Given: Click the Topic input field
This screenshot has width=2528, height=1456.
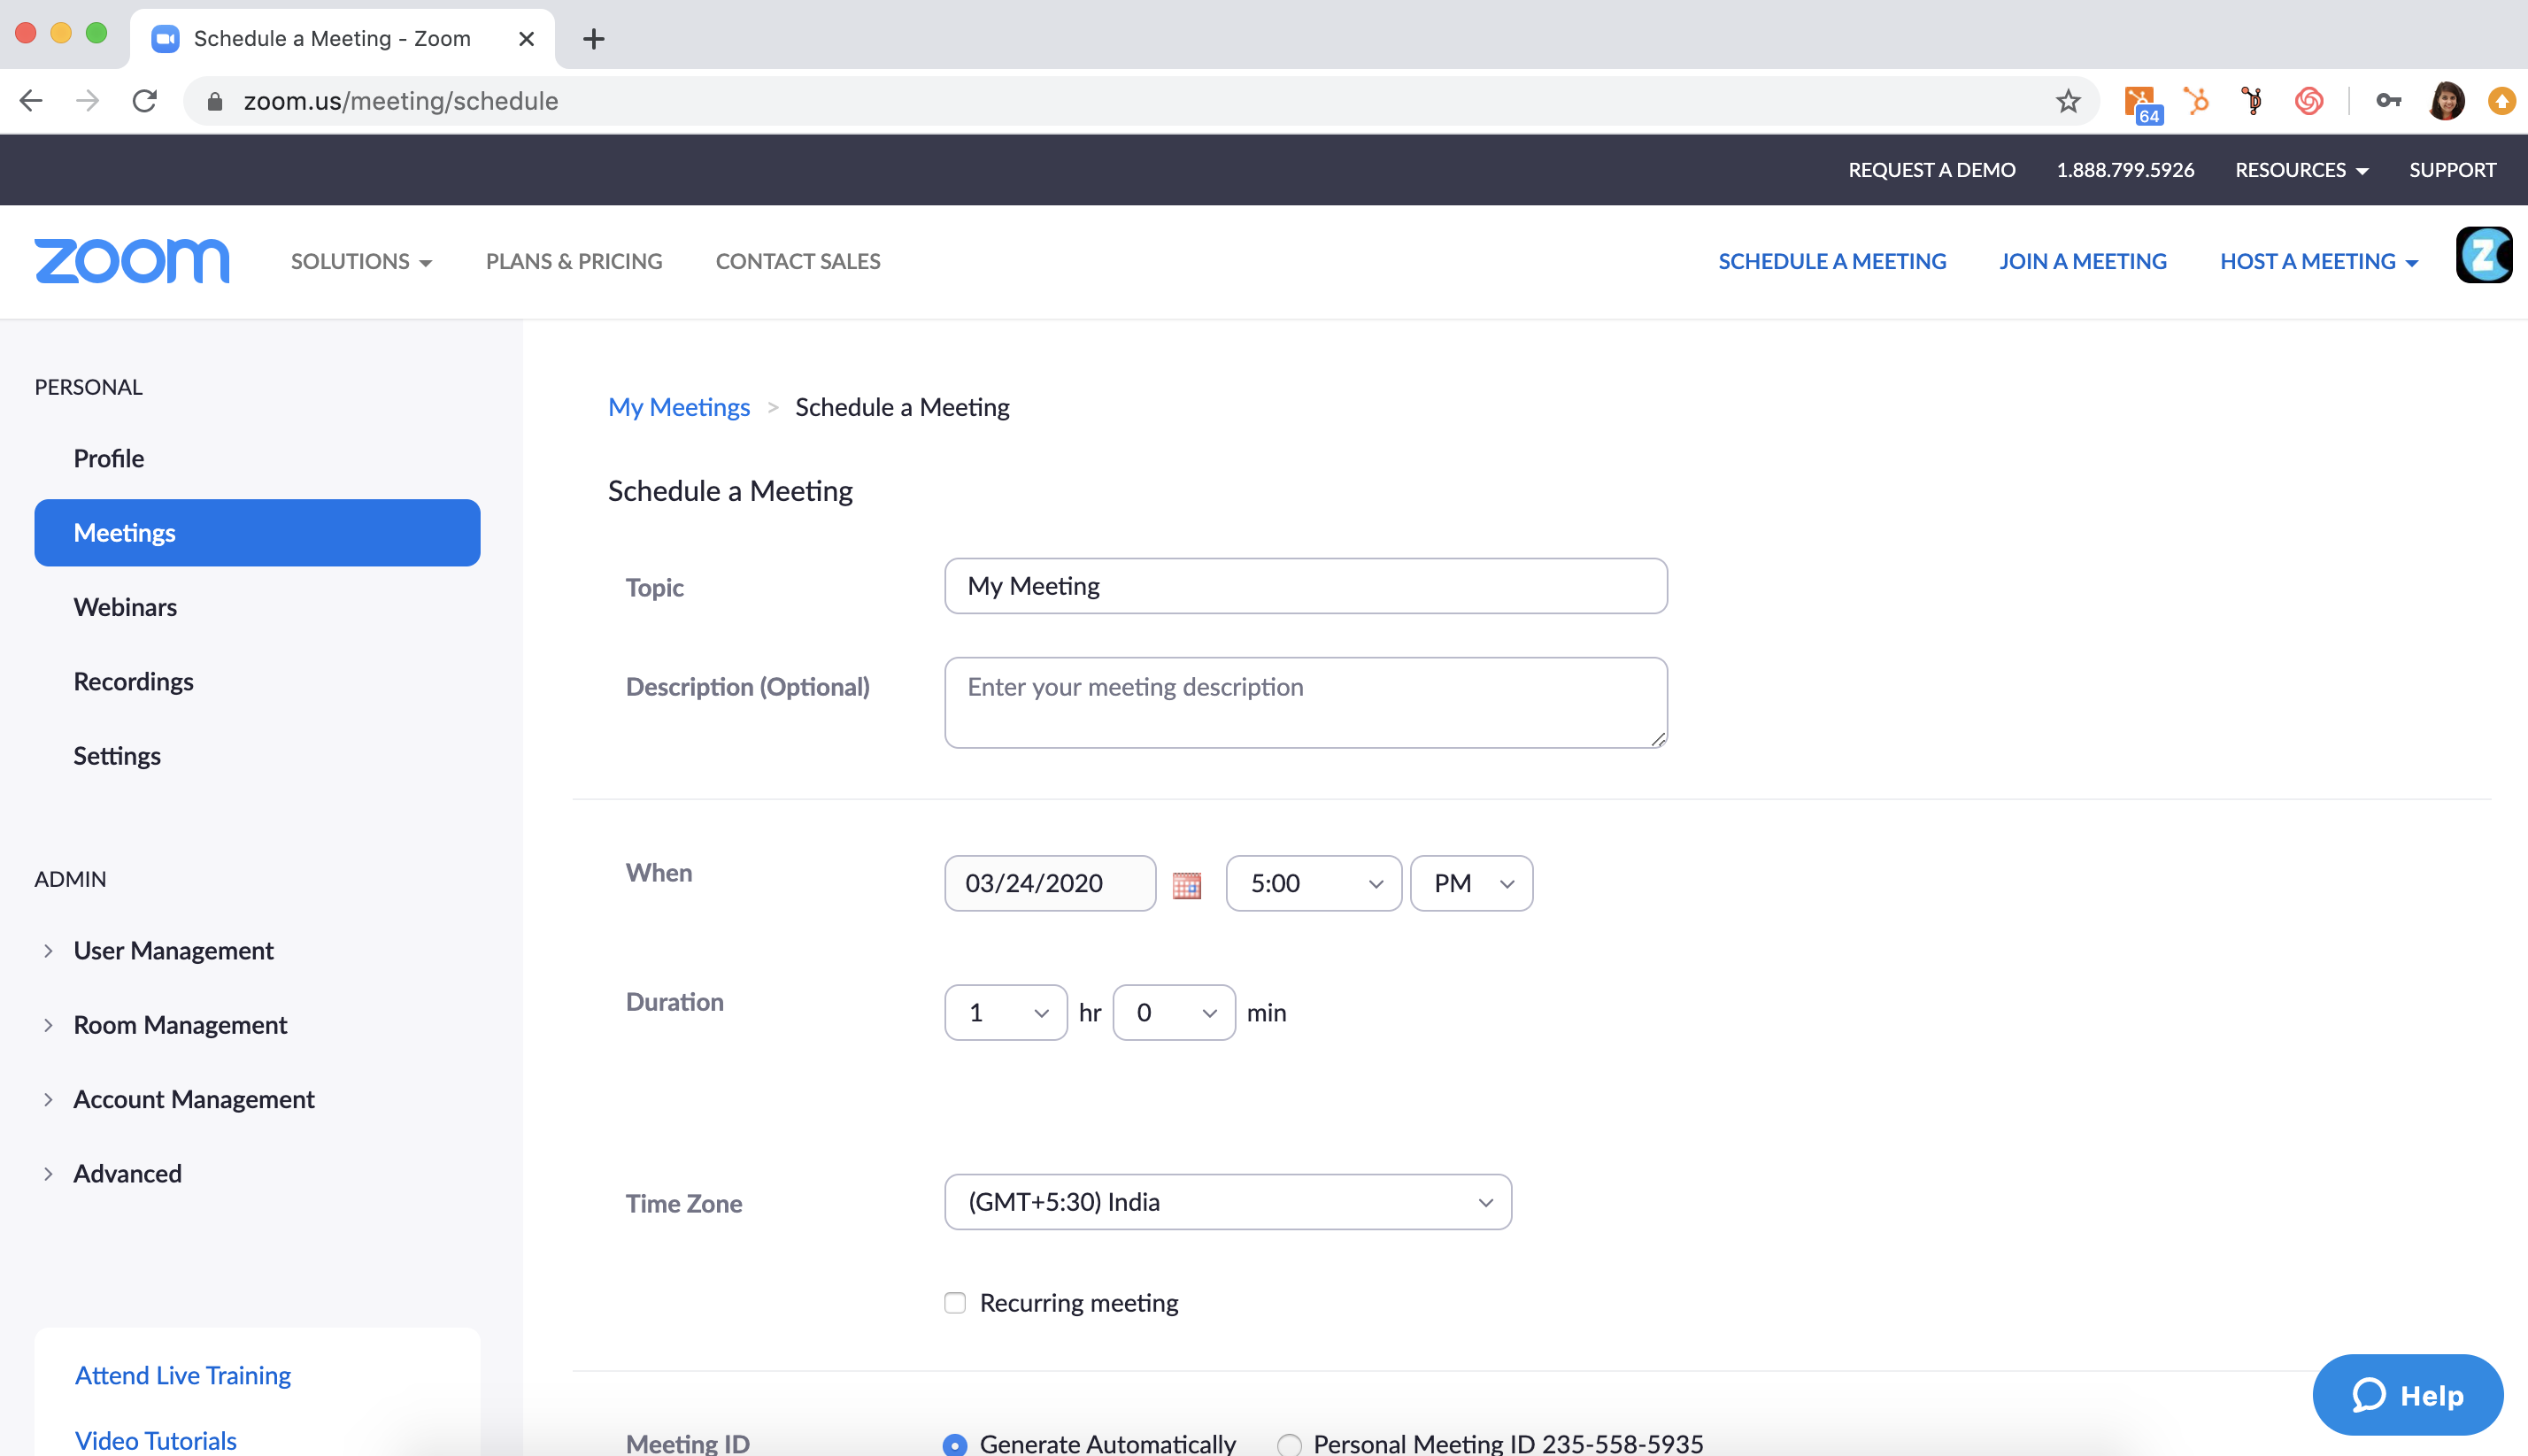Looking at the screenshot, I should coord(1306,586).
